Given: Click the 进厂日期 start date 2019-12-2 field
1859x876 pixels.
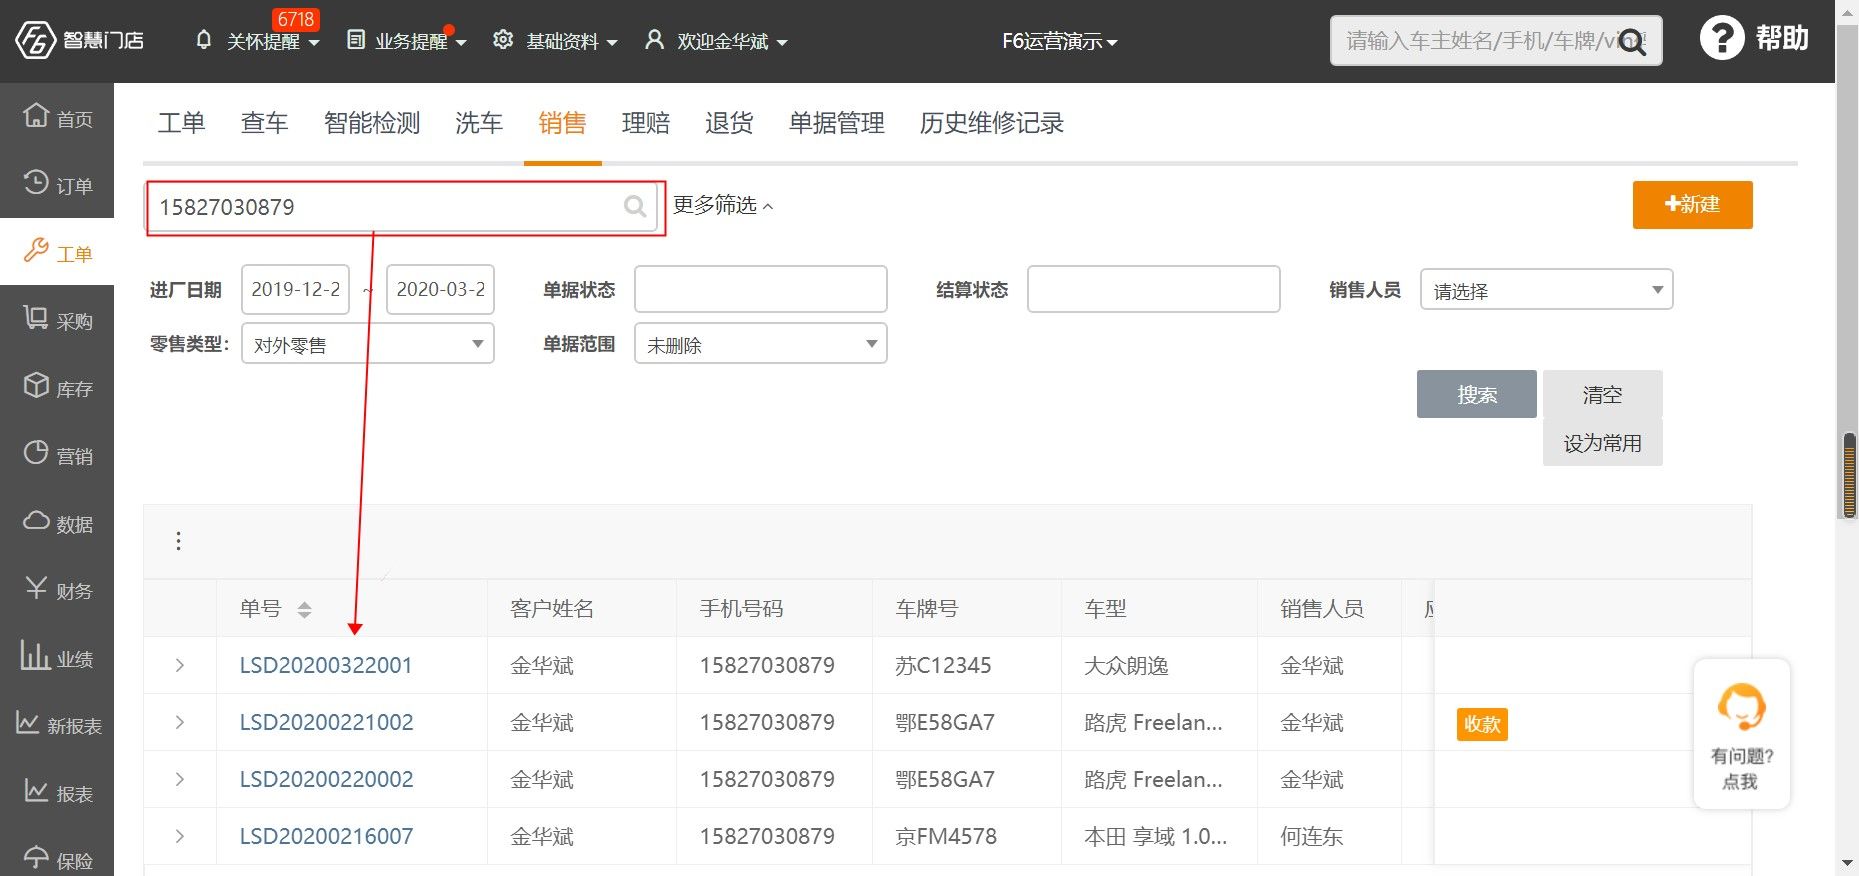Looking at the screenshot, I should [296, 290].
